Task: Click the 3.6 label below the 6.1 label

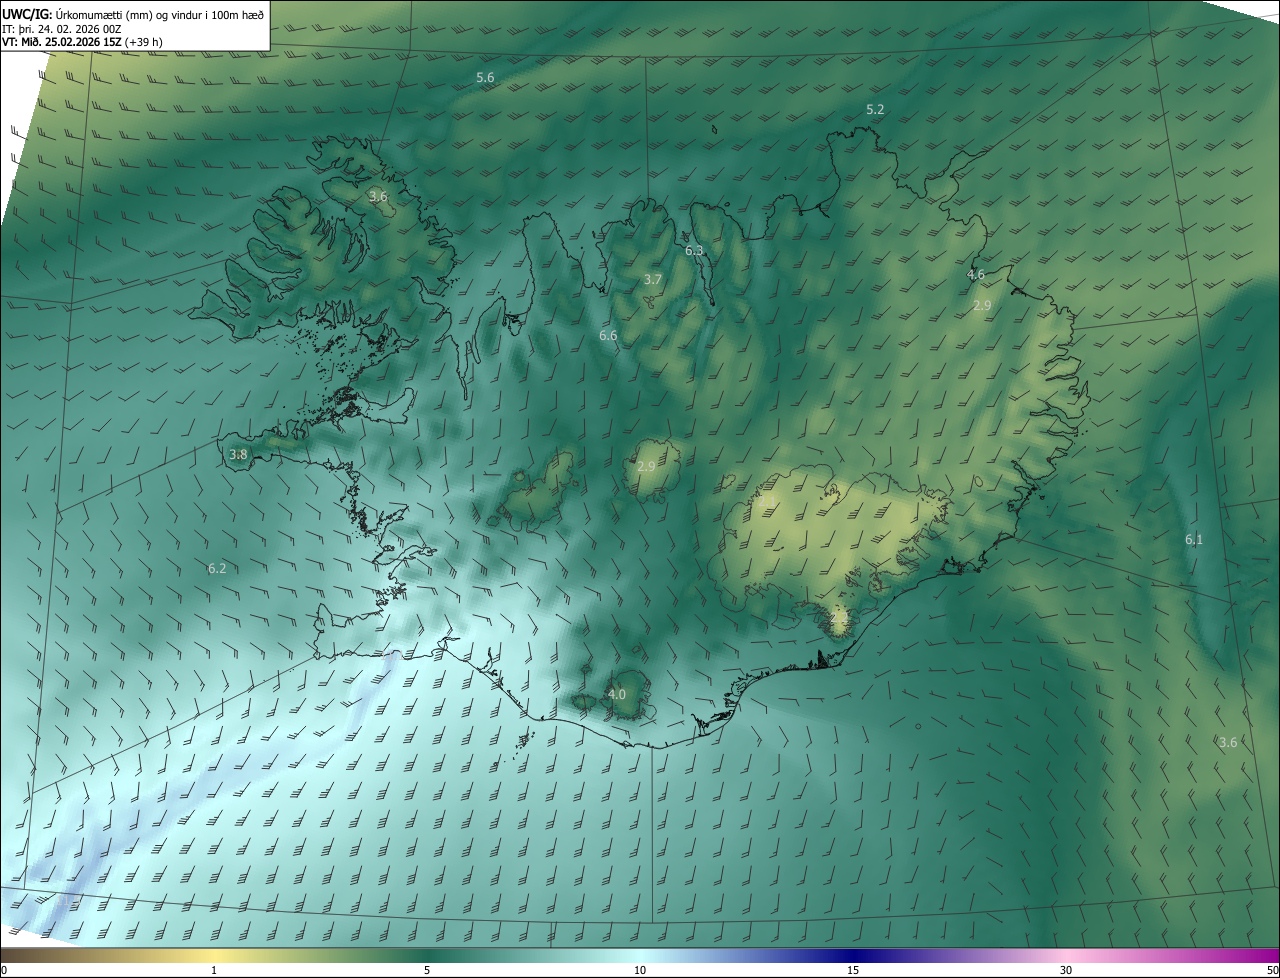Action: point(1228,742)
